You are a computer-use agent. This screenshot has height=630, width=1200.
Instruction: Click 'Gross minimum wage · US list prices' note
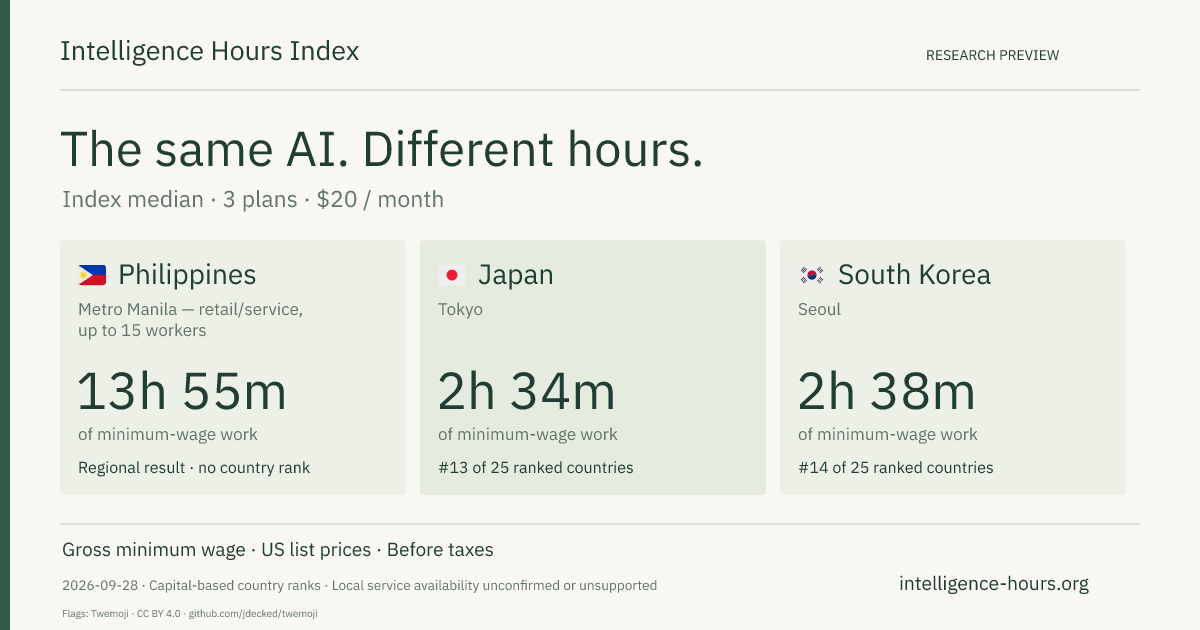click(216, 550)
